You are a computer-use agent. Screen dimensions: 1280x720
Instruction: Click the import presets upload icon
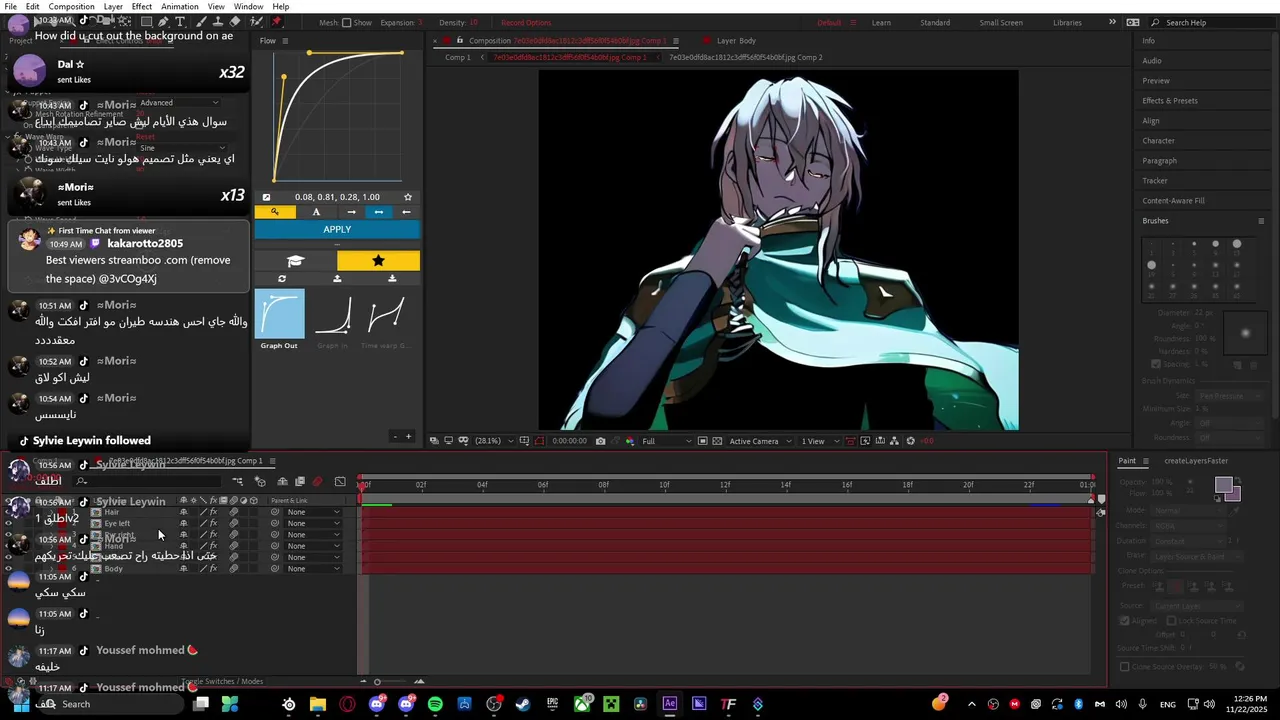click(x=337, y=279)
